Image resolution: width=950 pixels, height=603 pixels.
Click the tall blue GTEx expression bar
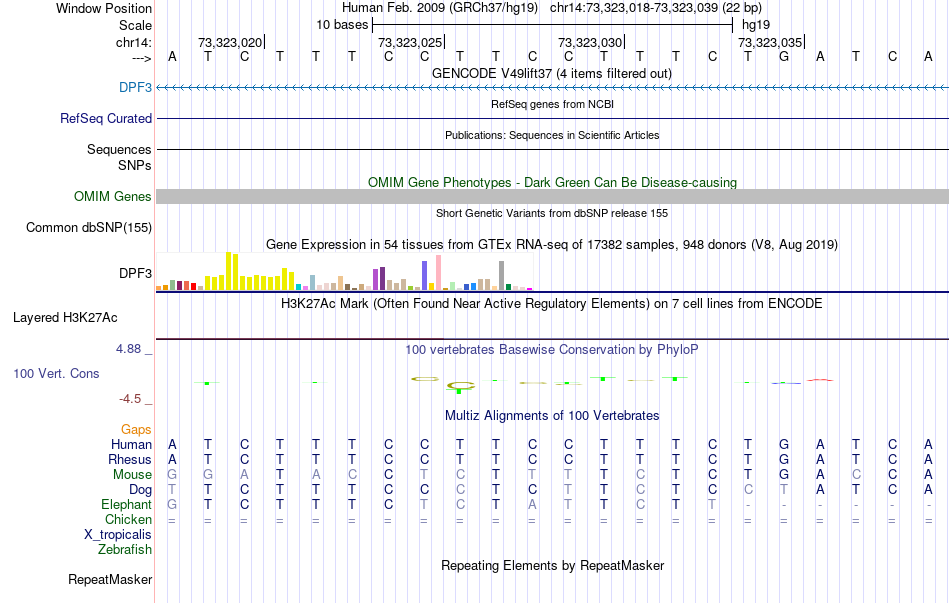point(425,276)
